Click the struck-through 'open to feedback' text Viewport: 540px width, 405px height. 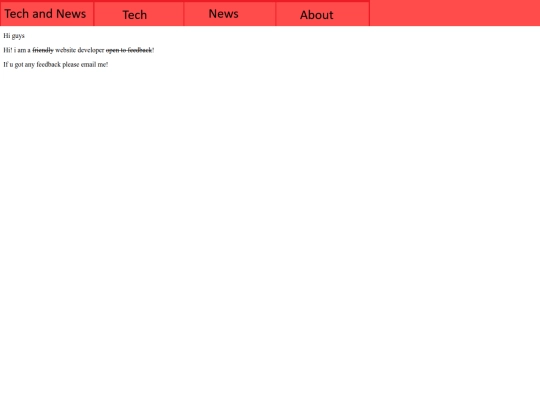click(129, 50)
